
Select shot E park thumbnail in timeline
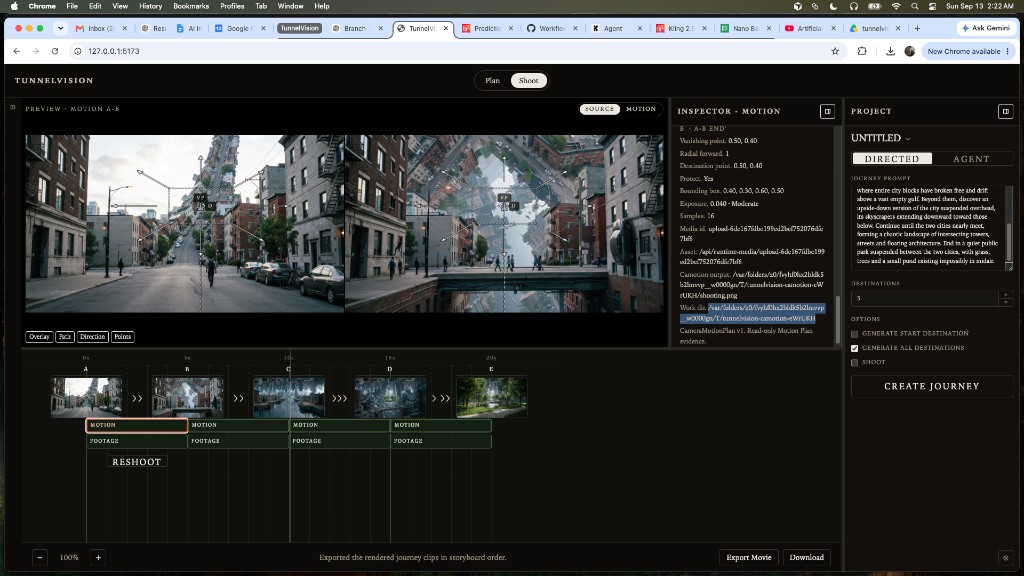(491, 396)
